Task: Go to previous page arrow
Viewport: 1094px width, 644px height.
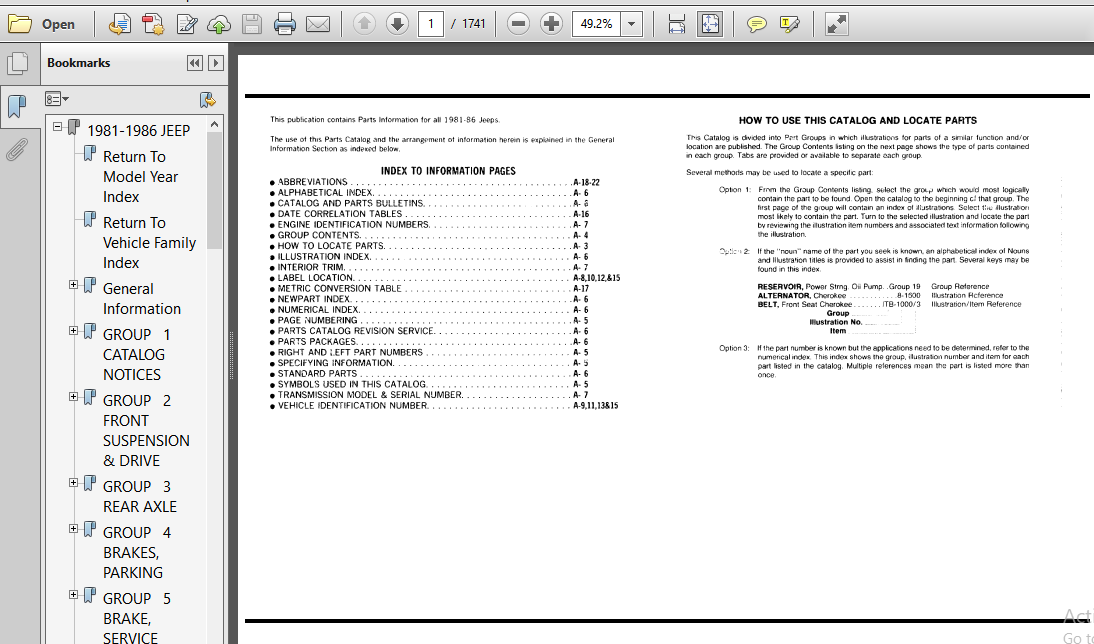Action: coord(364,24)
